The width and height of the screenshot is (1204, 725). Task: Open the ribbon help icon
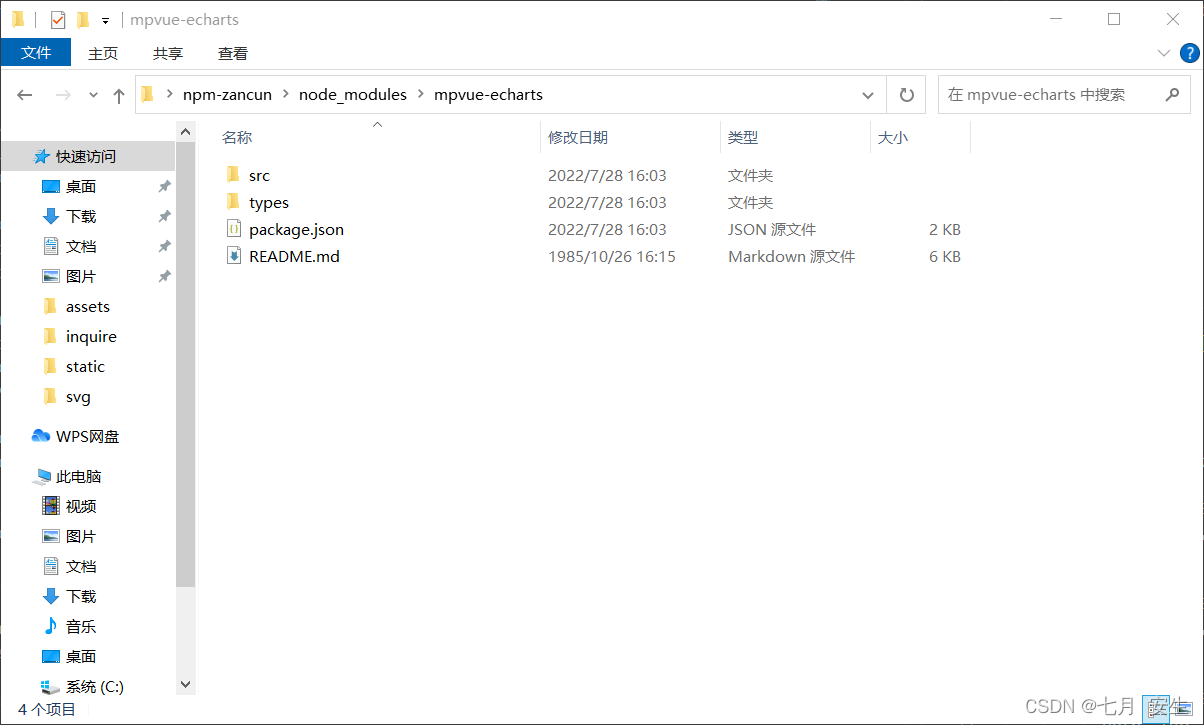tap(1190, 53)
